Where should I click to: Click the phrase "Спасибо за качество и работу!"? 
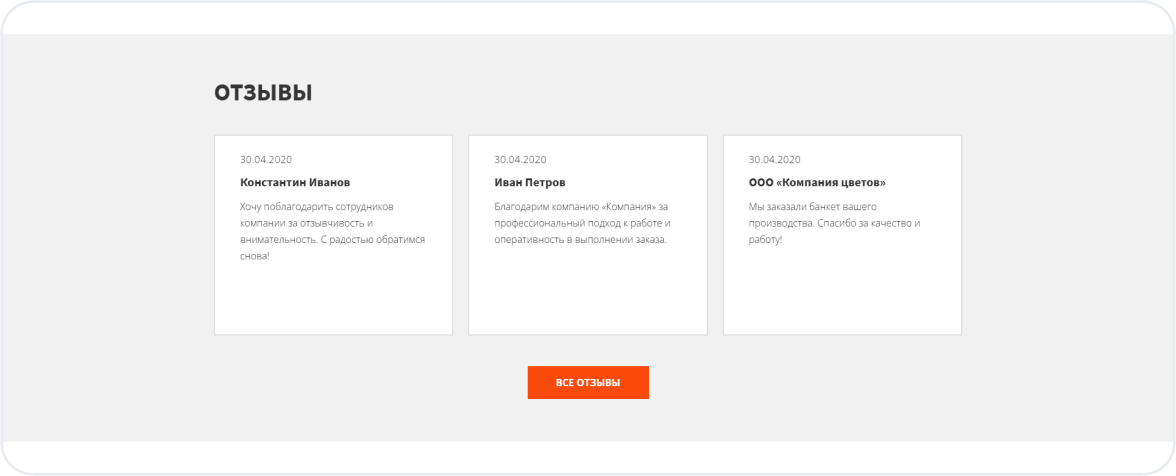point(870,224)
